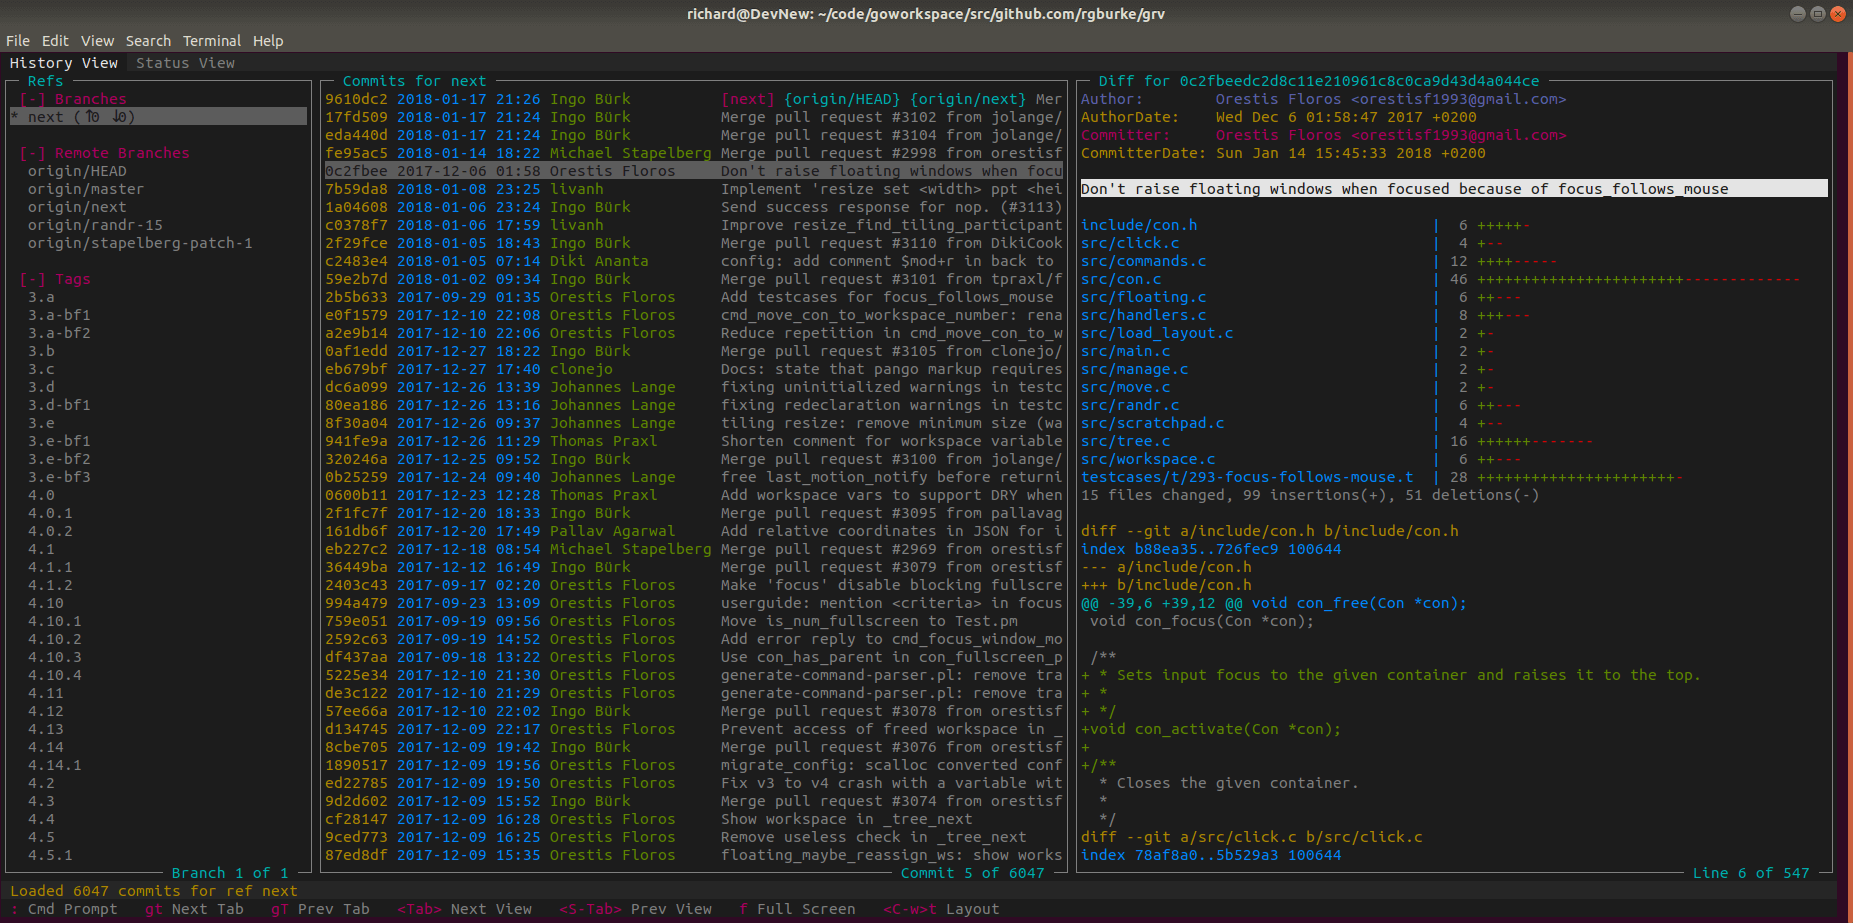Viewport: 1853px width, 923px height.
Task: Open the Help menu
Action: click(x=268, y=41)
